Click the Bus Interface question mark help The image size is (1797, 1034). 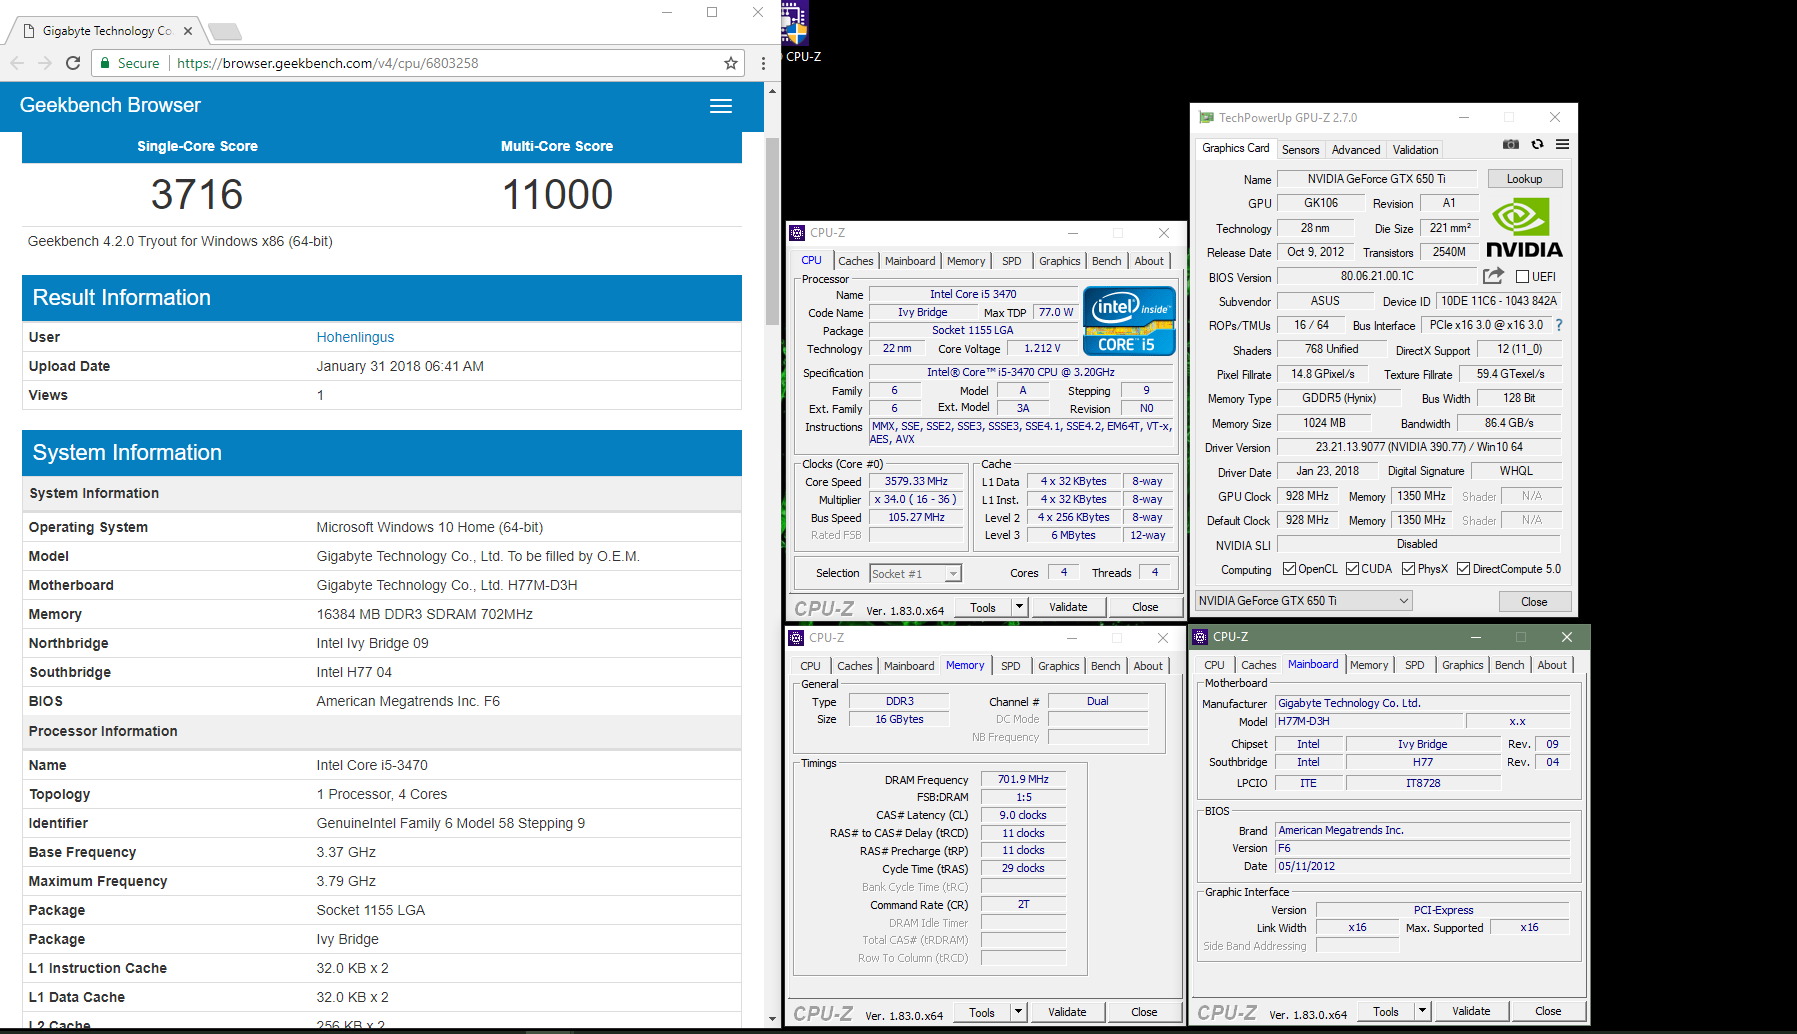click(1558, 325)
